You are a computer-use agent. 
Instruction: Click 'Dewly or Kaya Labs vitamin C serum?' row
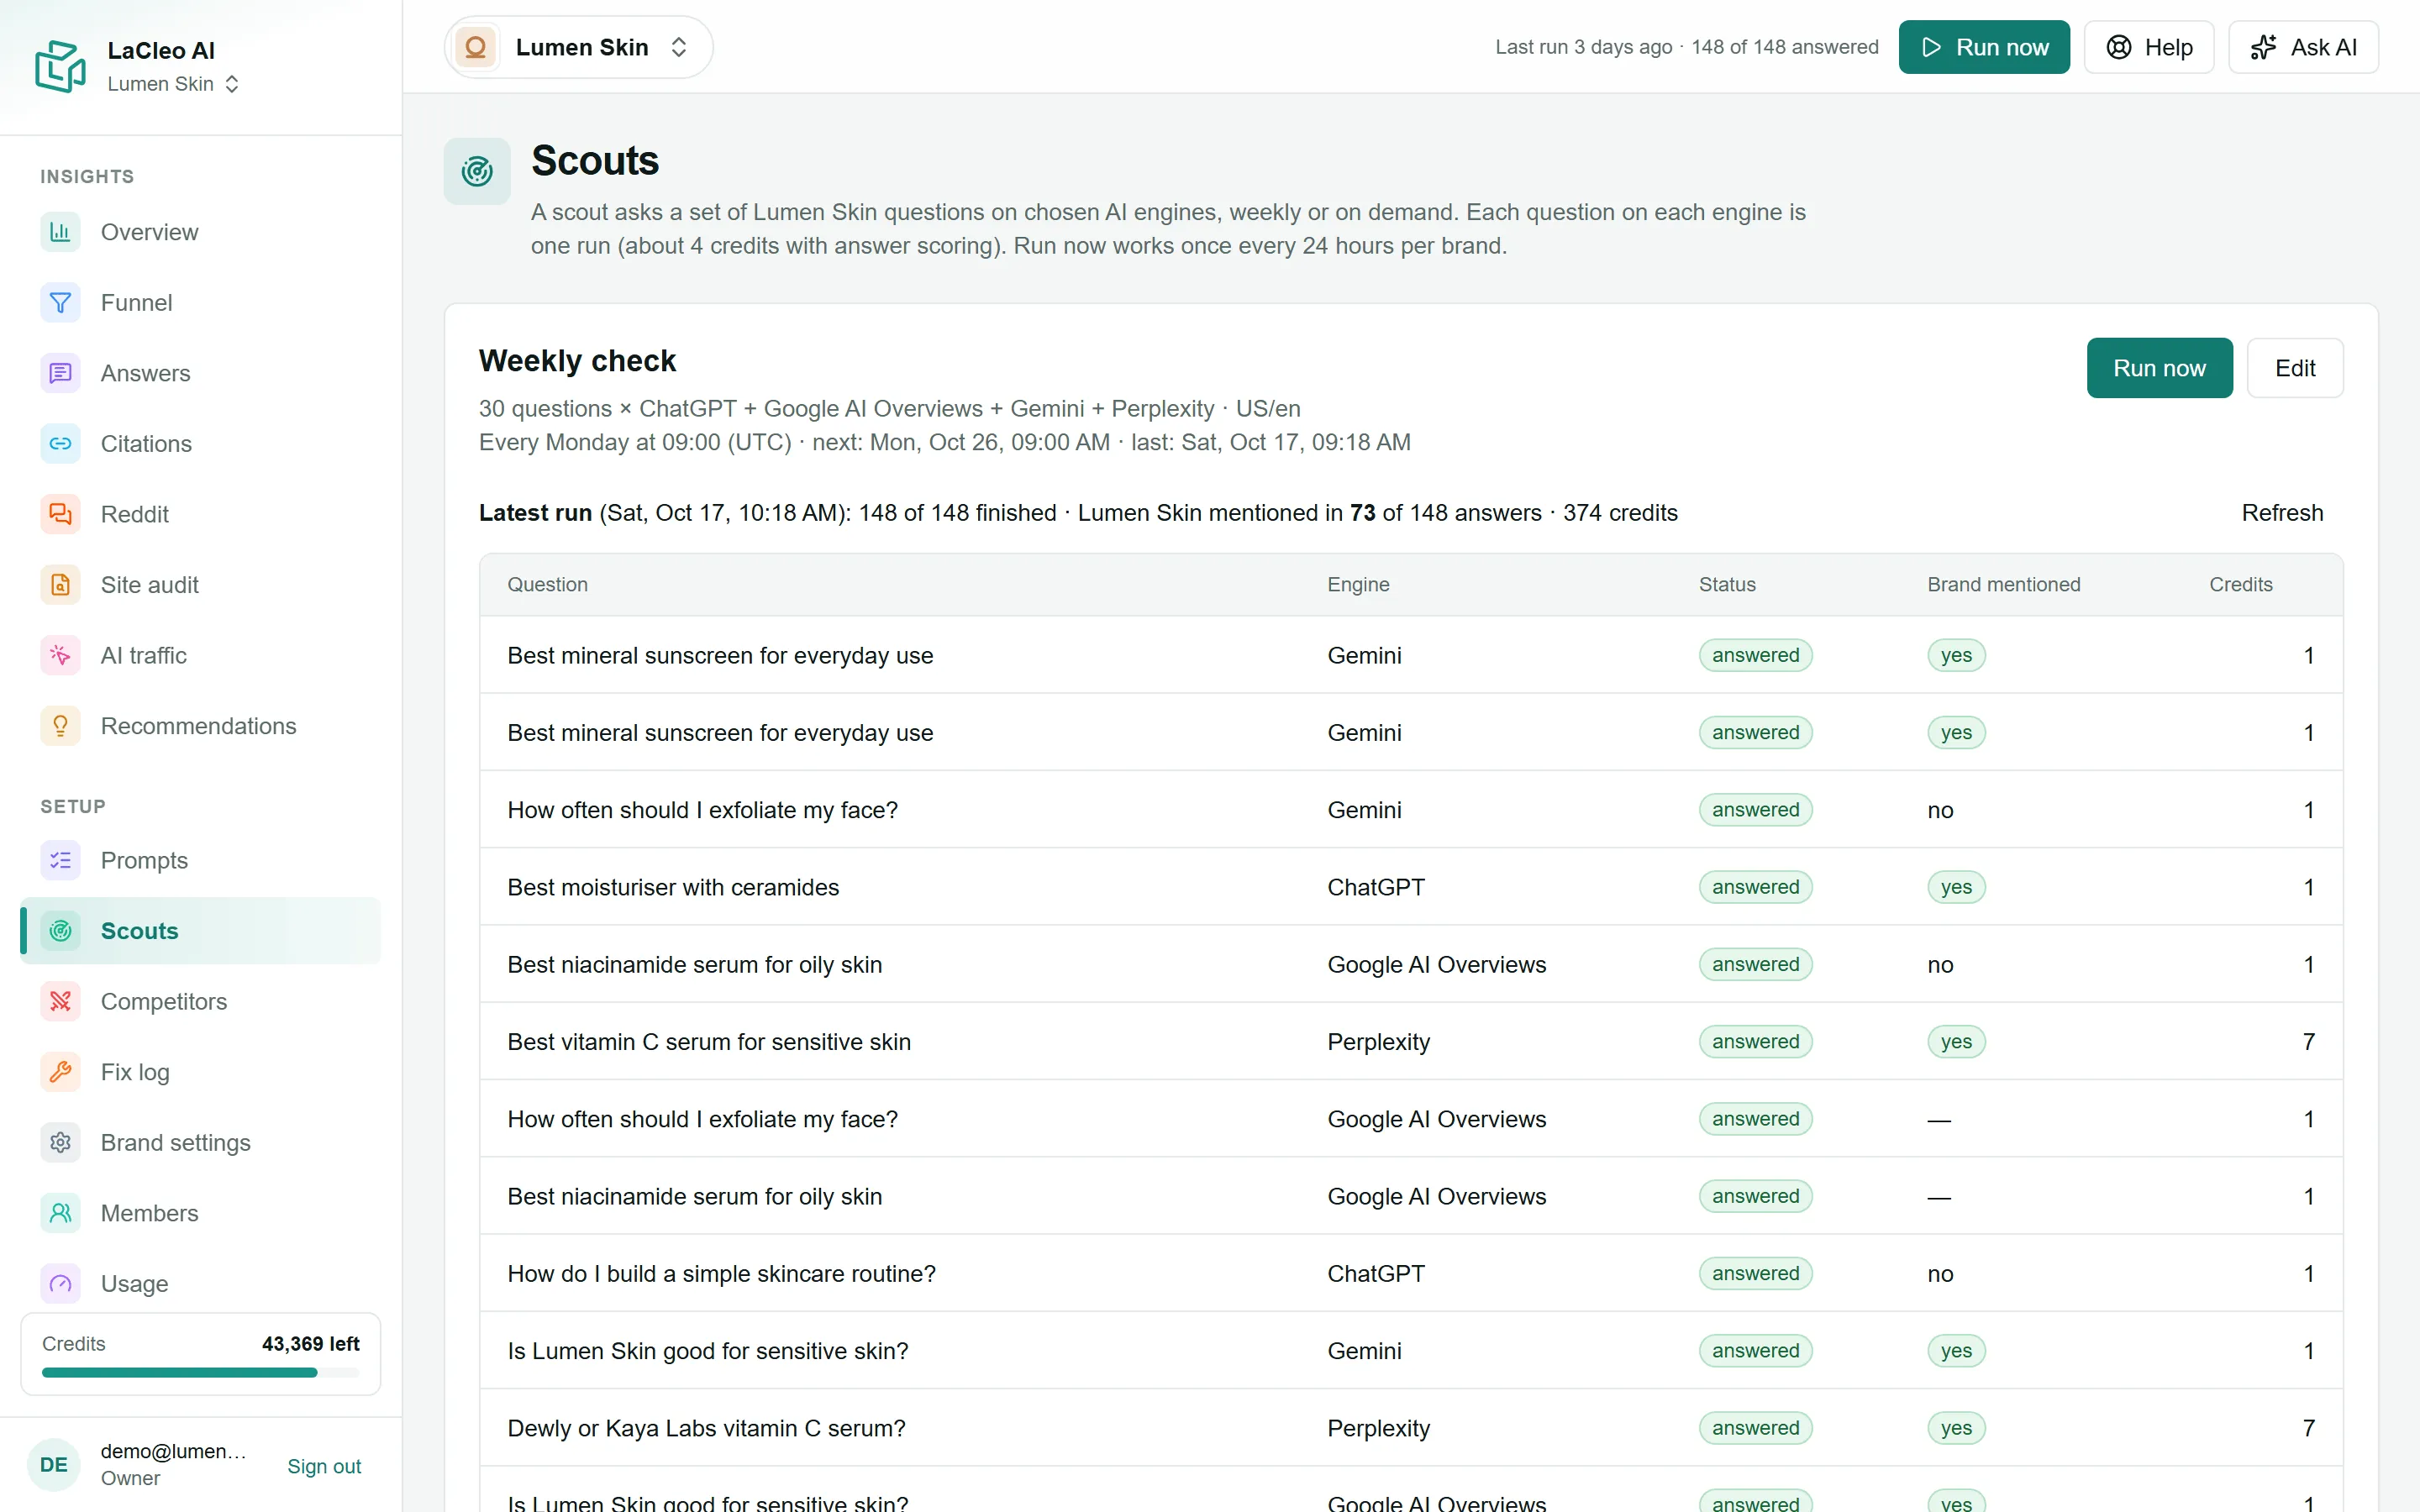[1411, 1428]
